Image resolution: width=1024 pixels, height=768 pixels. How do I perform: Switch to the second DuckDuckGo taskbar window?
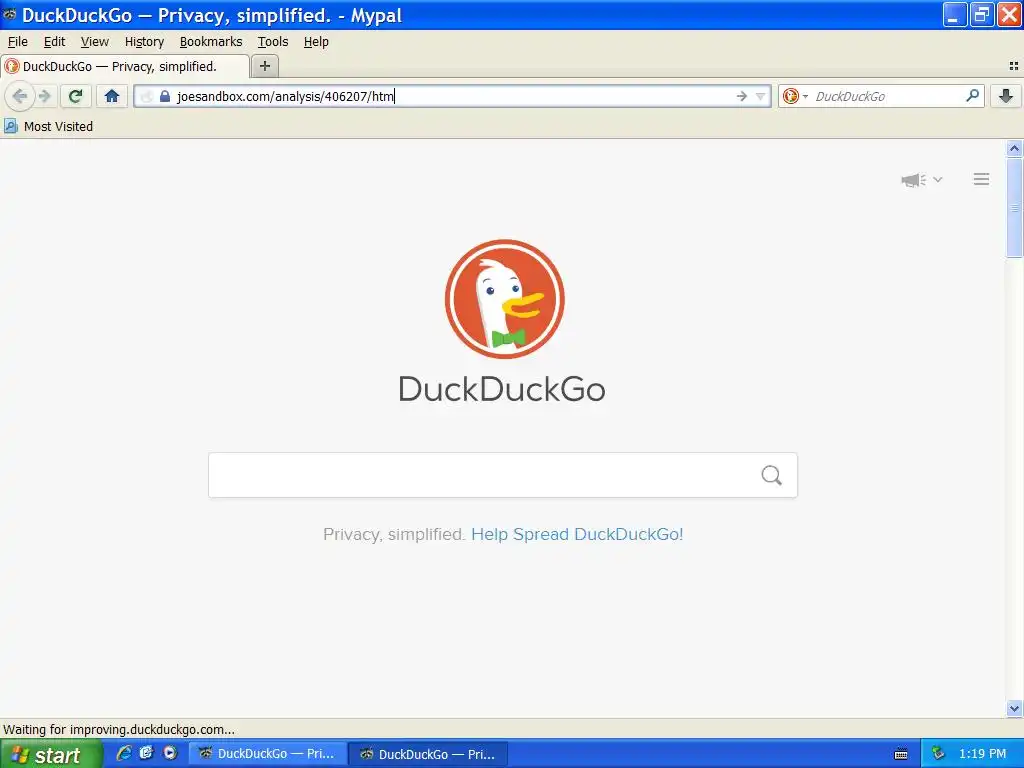tap(428, 754)
